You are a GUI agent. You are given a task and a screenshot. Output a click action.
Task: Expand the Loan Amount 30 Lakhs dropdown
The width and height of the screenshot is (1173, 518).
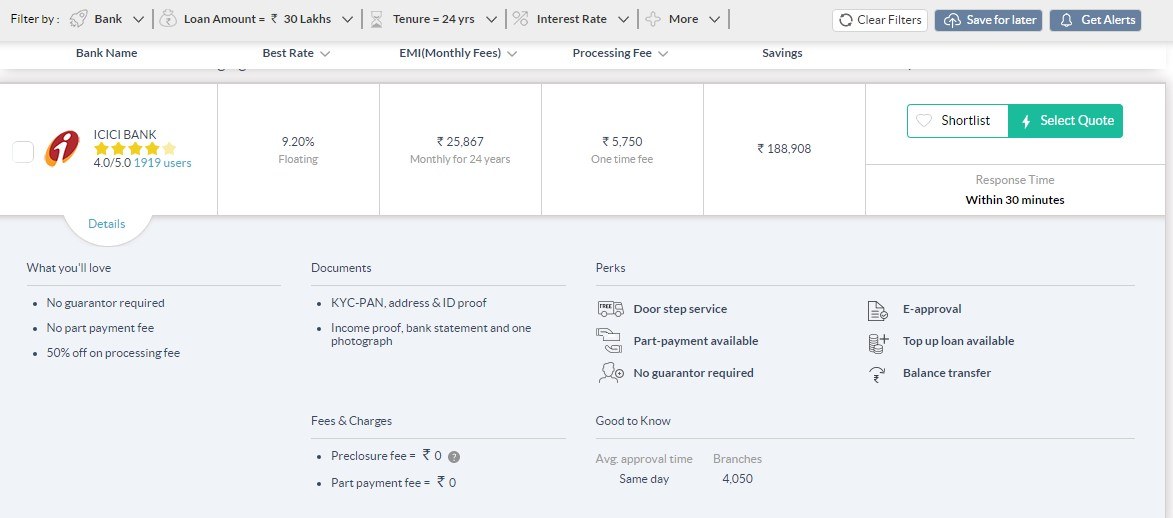pyautogui.click(x=269, y=19)
